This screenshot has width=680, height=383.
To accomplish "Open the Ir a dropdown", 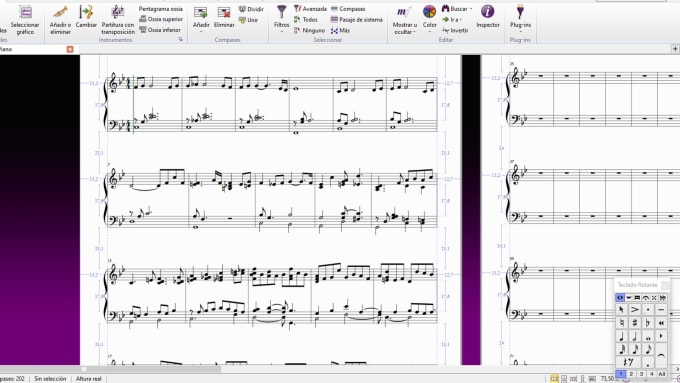I will click(452, 20).
